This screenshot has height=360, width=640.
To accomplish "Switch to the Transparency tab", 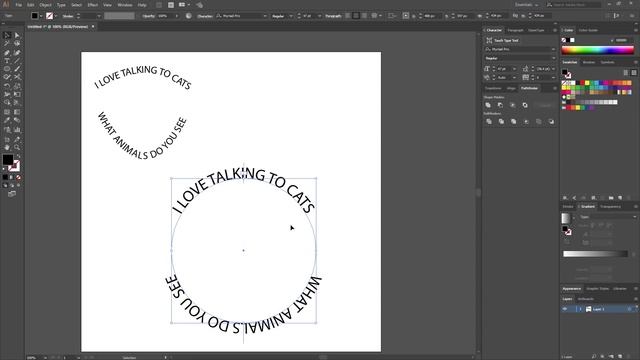I will (x=610, y=207).
